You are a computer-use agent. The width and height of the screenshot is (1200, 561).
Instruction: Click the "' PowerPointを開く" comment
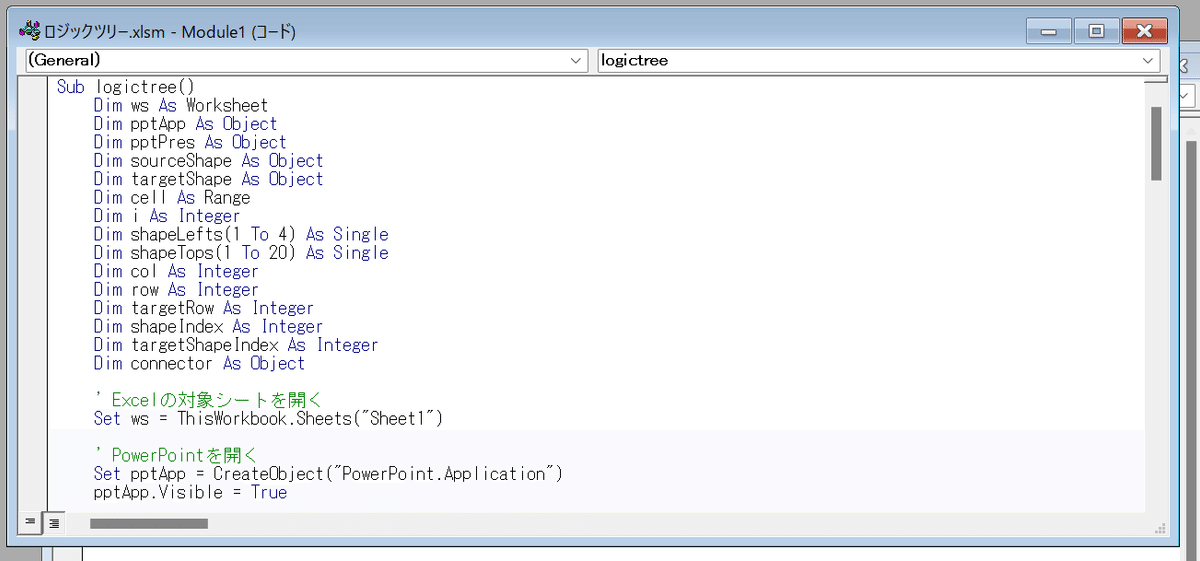176,455
